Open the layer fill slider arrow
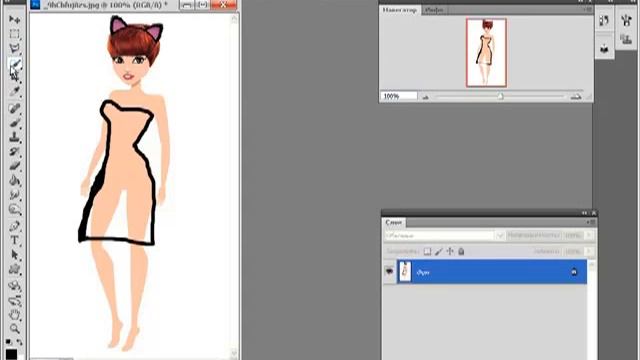The height and width of the screenshot is (360, 640). 589,251
